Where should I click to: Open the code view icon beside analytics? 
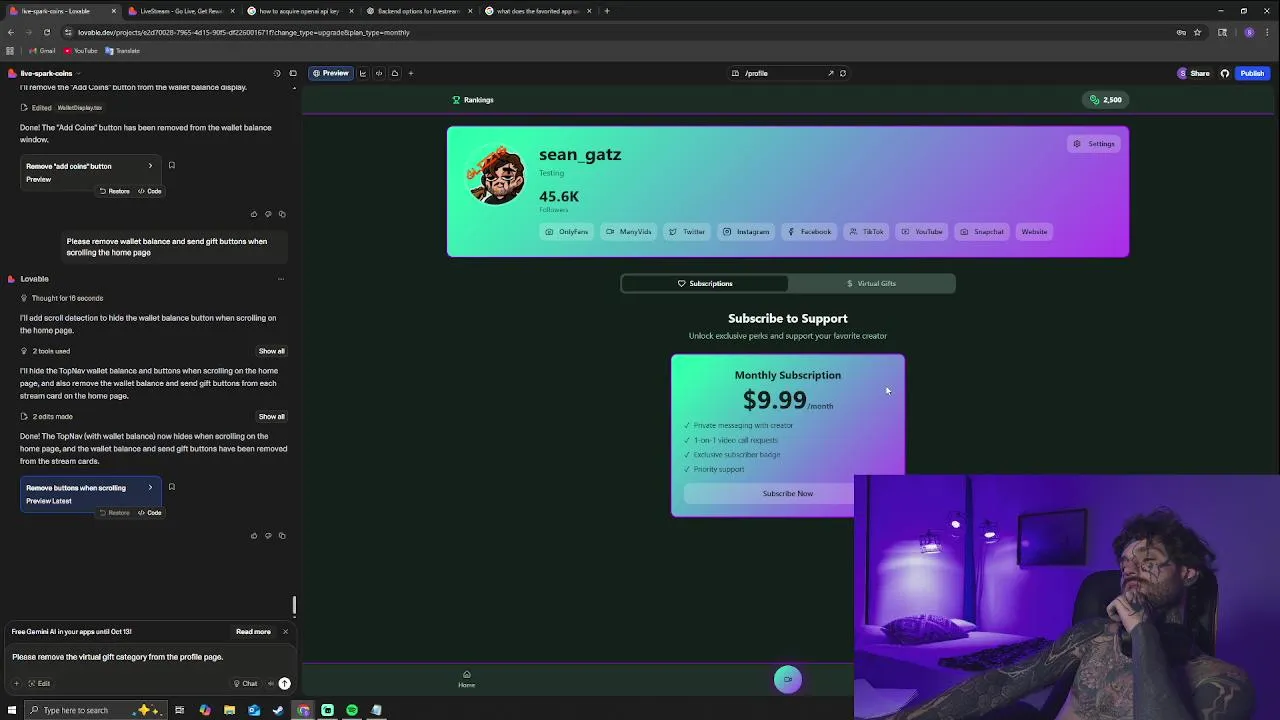(379, 73)
